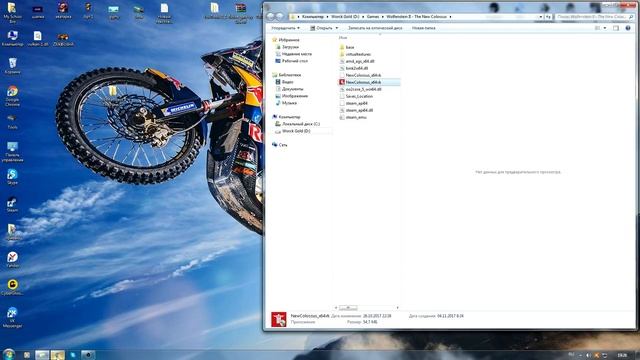Click the Explorer search field
640x360 pixels.
tap(594, 17)
